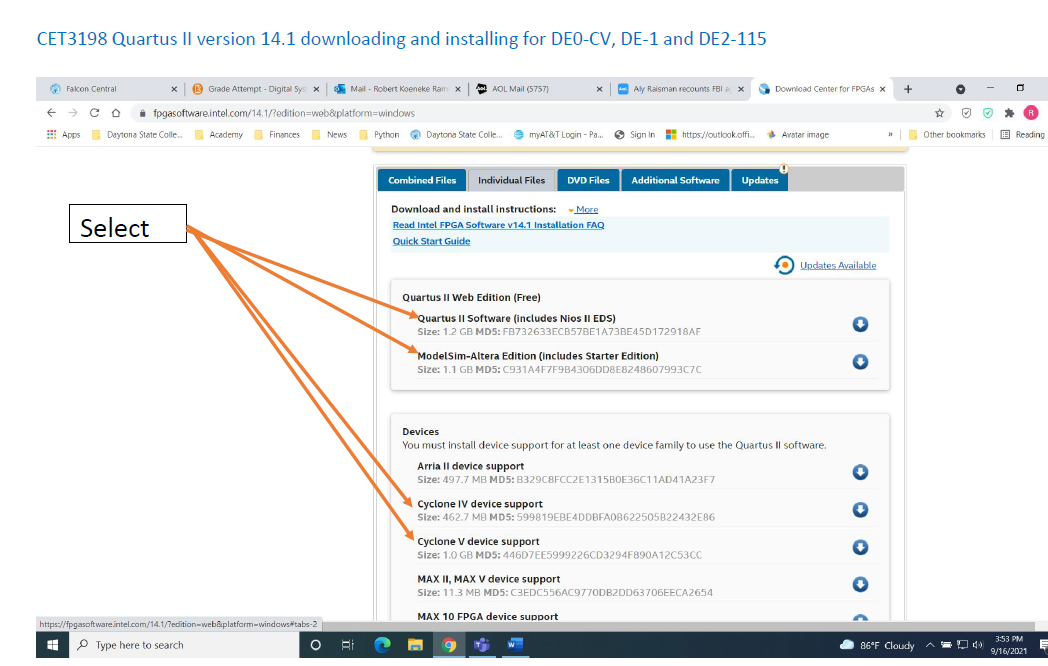The image size is (1048, 666).
Task: Download Cyclone IV device support
Action: point(860,510)
